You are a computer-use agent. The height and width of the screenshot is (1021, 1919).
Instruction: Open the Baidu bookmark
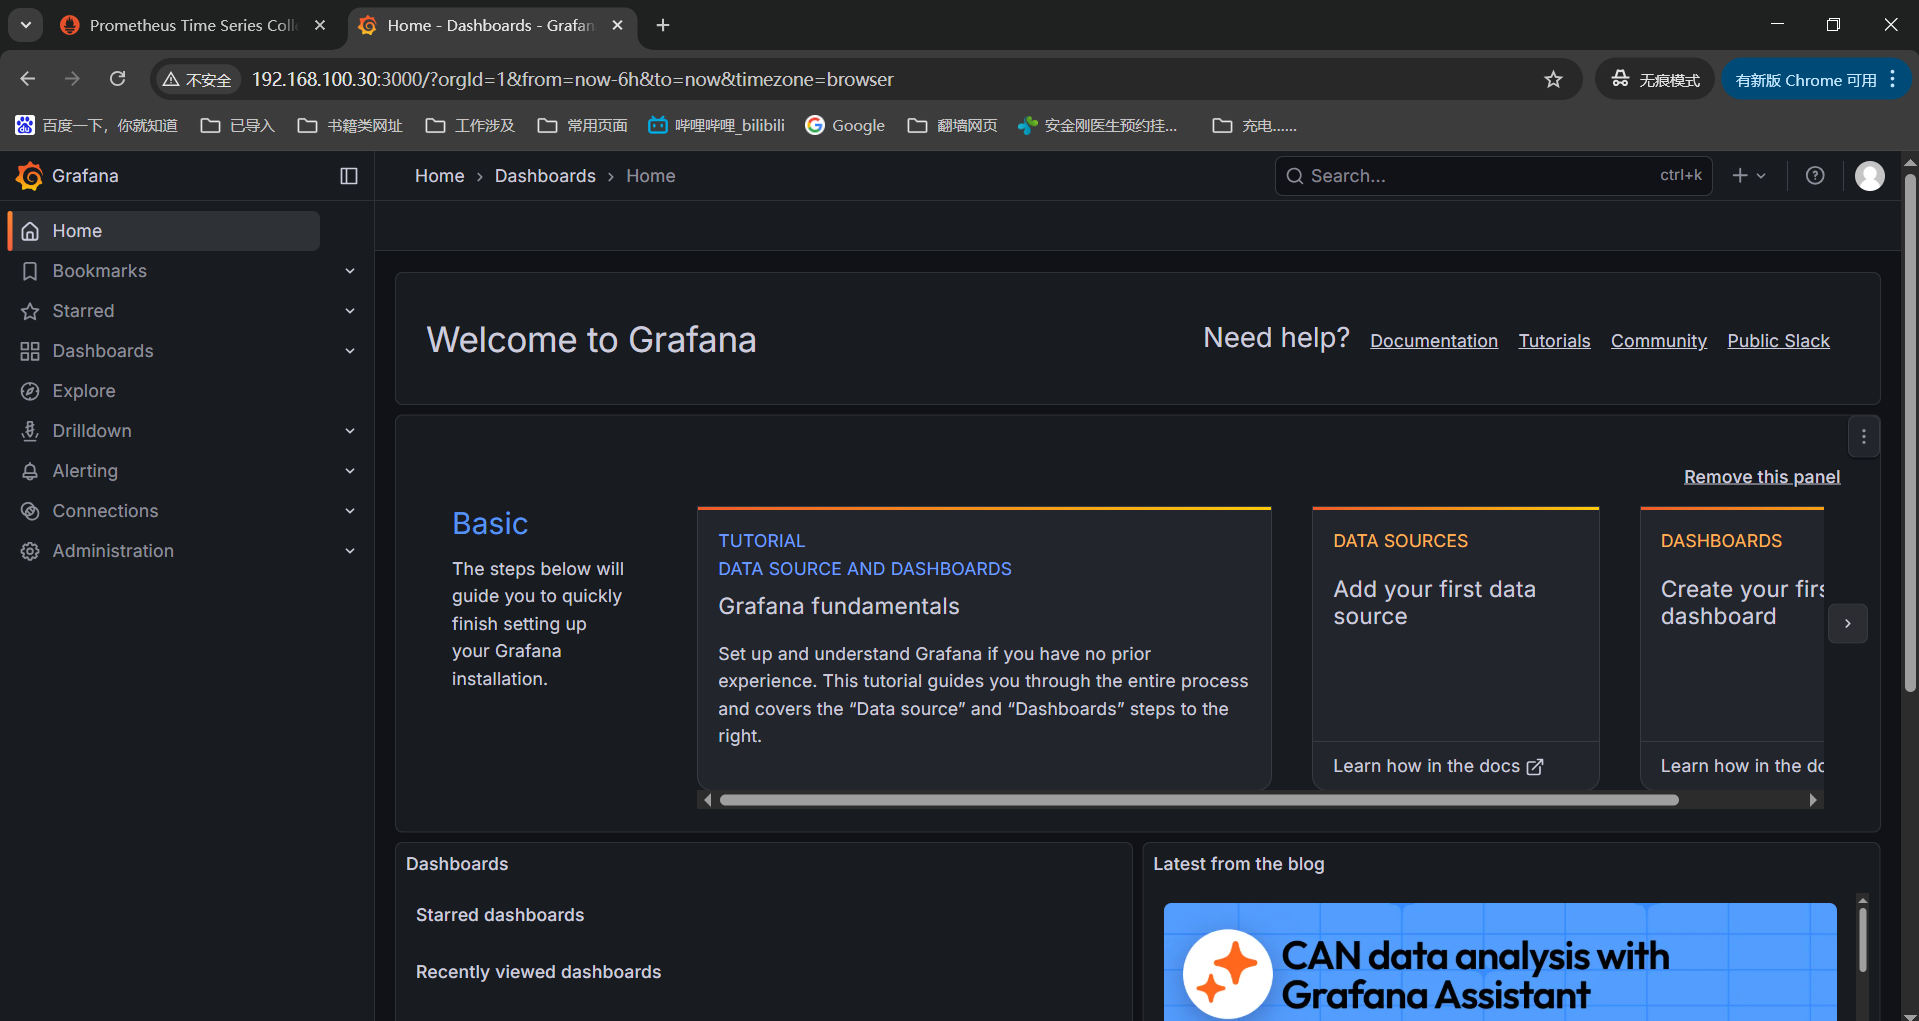click(x=97, y=125)
